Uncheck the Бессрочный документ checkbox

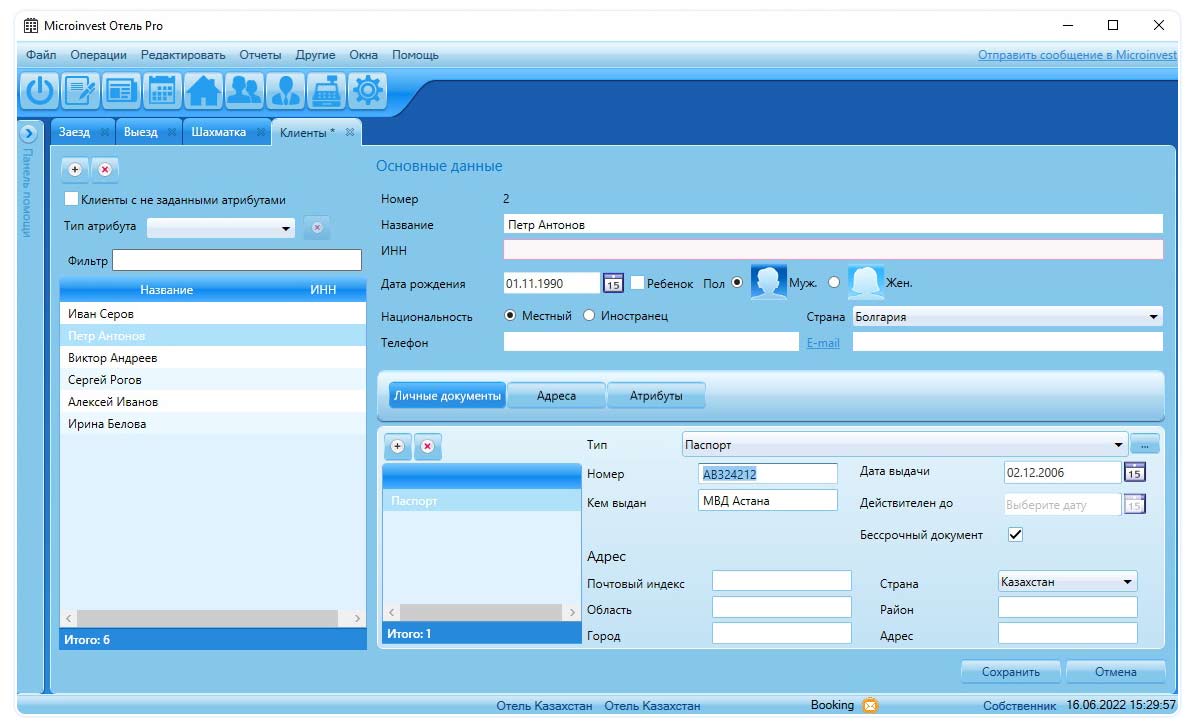1015,535
